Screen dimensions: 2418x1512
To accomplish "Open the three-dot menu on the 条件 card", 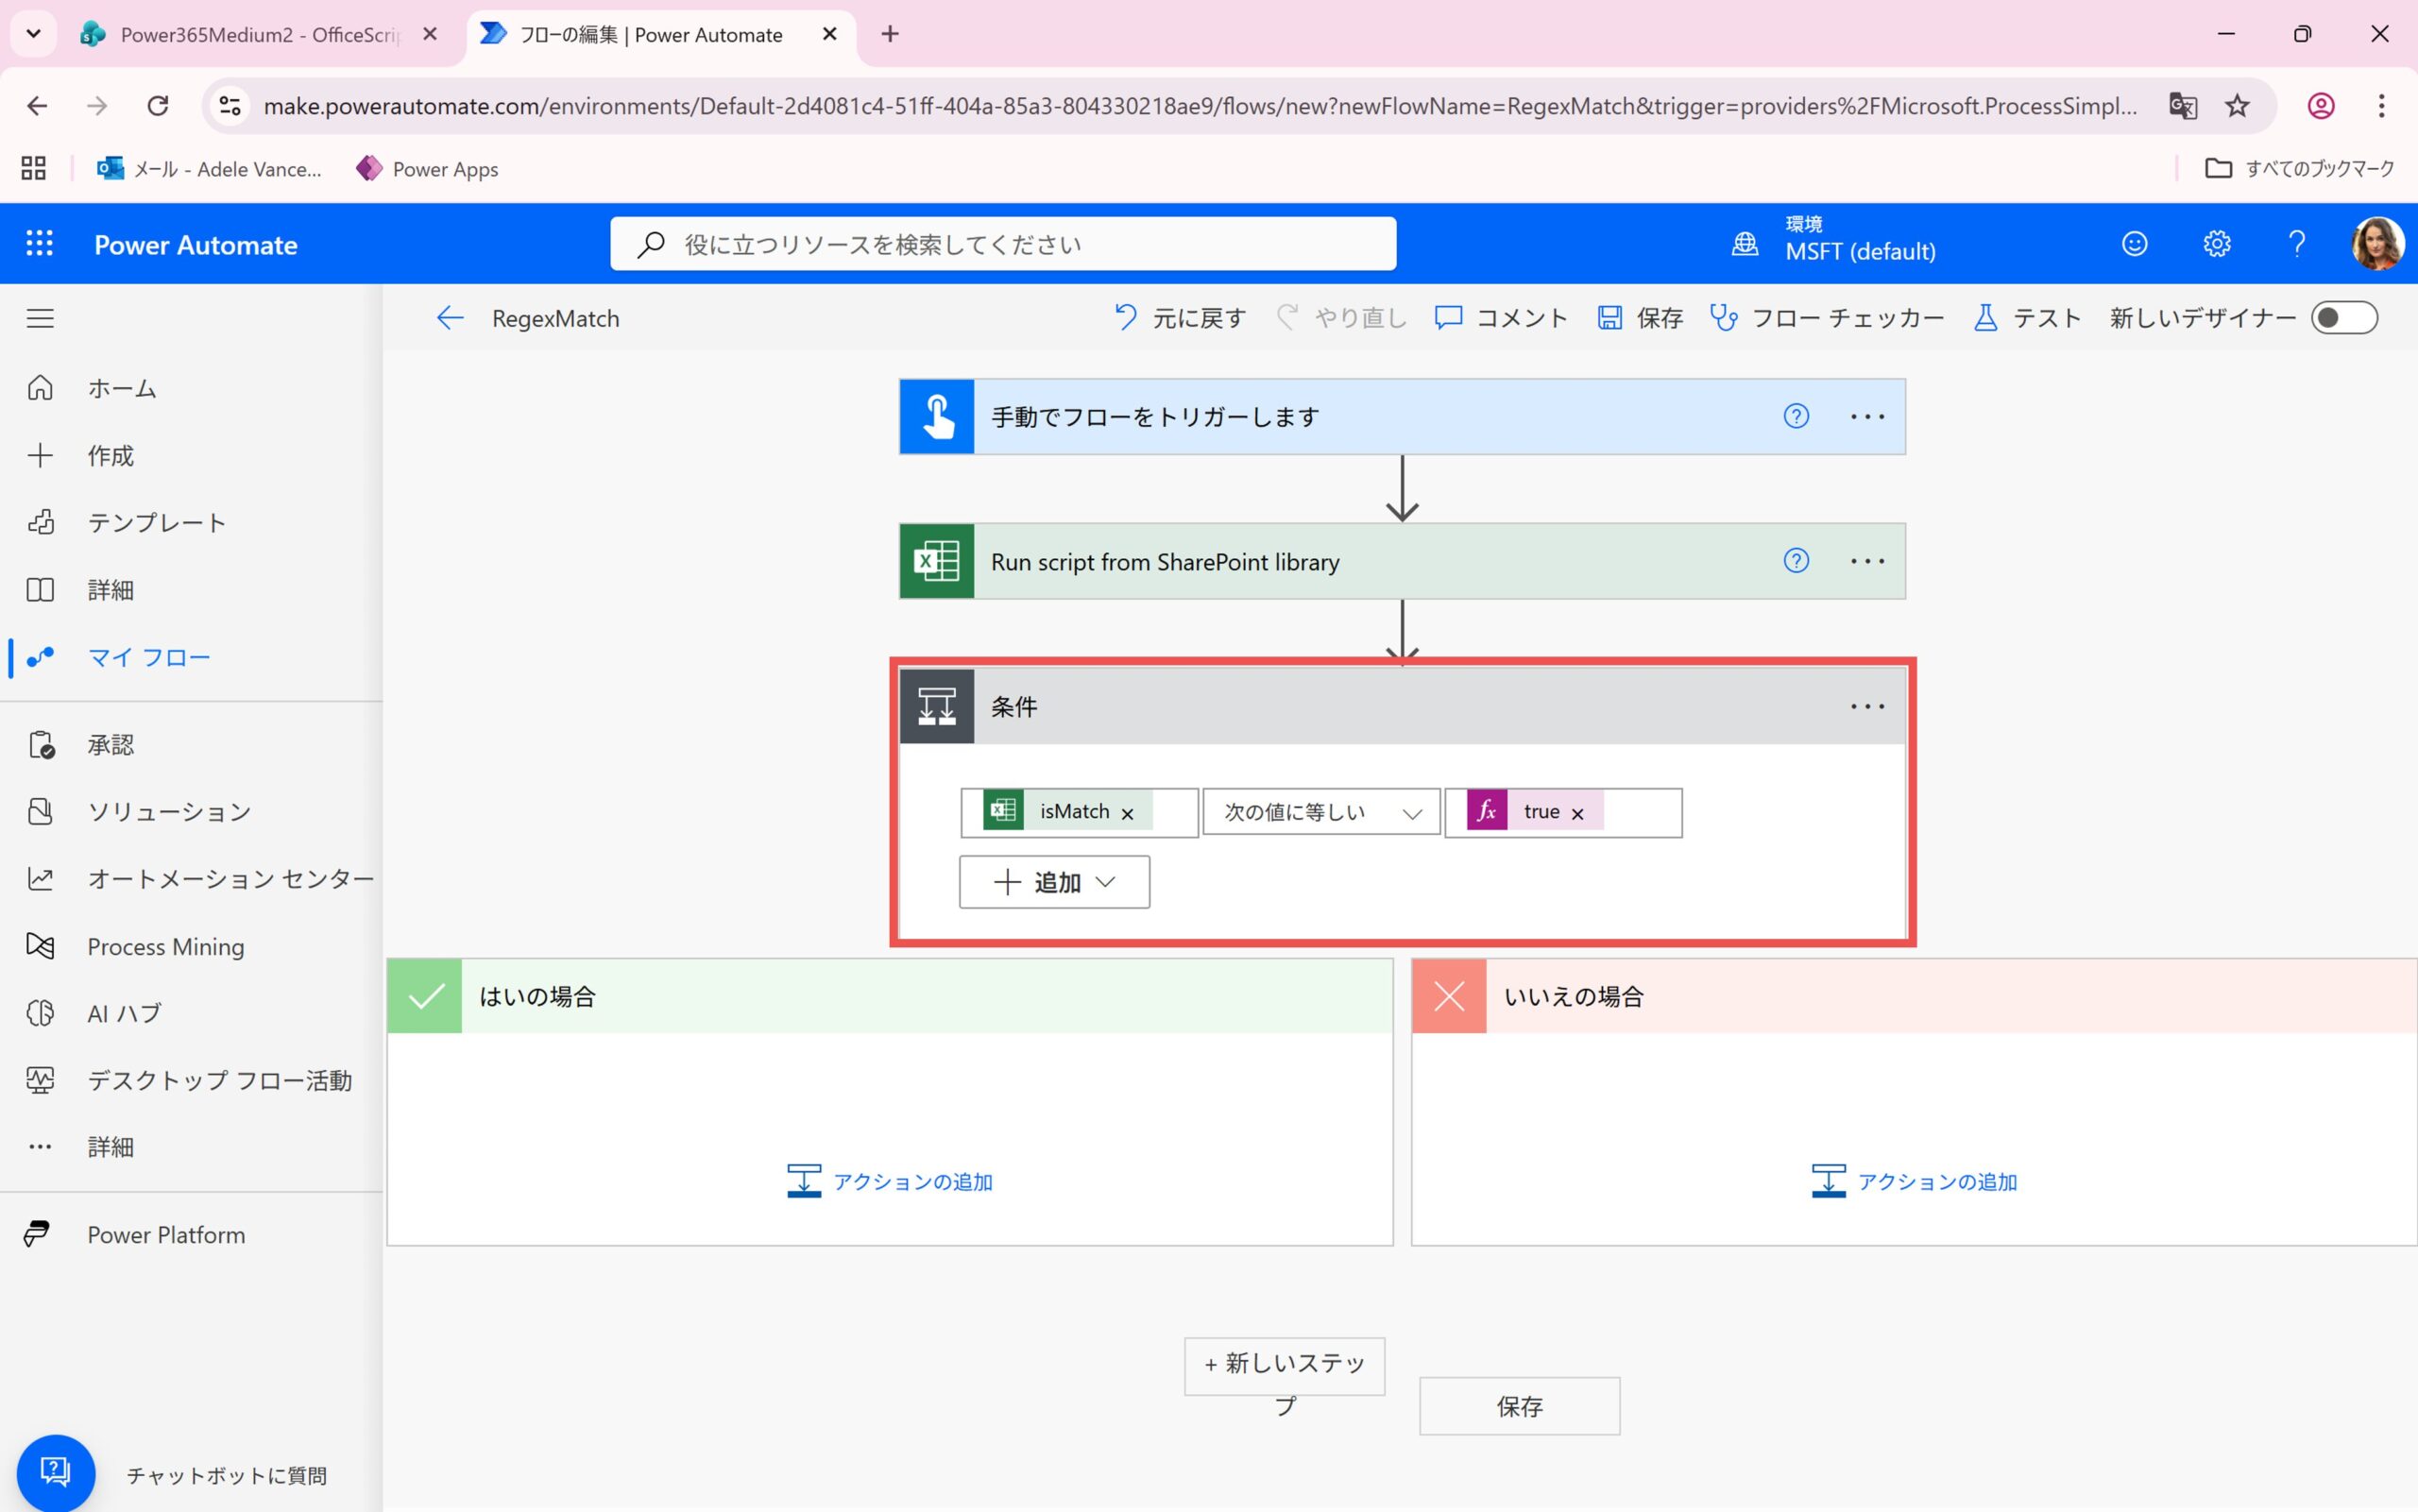I will 1866,706.
